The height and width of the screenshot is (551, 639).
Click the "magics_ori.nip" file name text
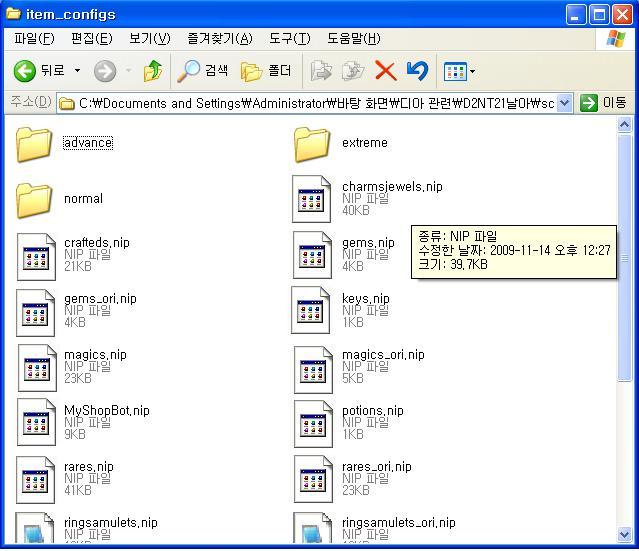tap(383, 355)
